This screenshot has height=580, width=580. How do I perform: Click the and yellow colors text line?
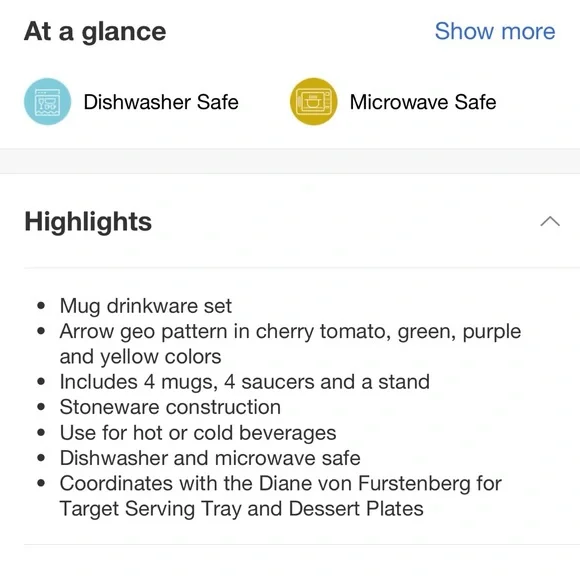click(141, 357)
